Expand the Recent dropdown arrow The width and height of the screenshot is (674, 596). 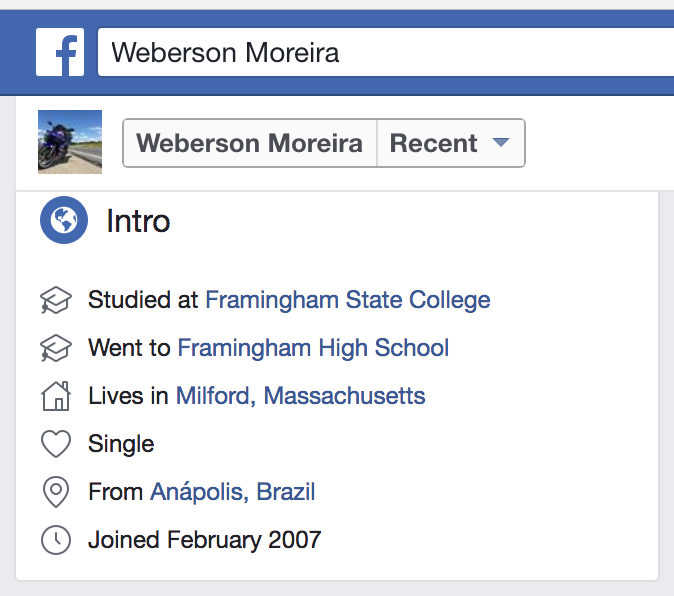pos(502,143)
